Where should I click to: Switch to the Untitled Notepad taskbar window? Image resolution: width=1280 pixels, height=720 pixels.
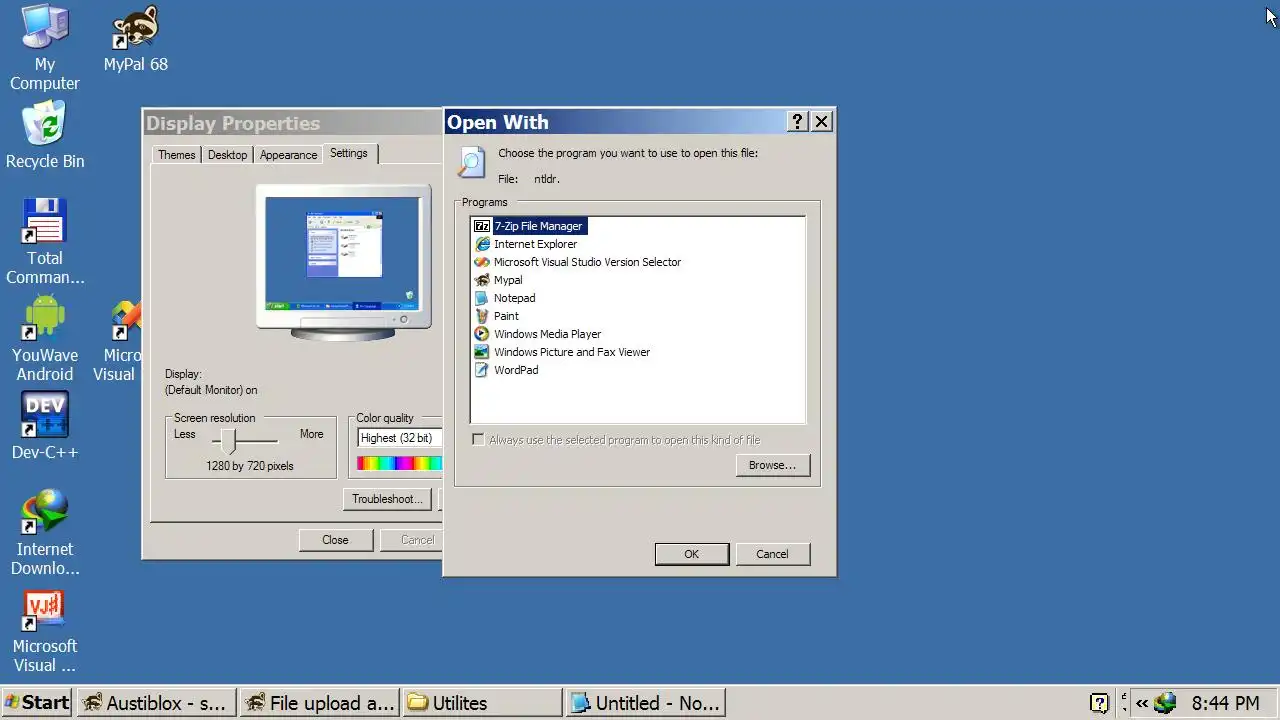[645, 703]
